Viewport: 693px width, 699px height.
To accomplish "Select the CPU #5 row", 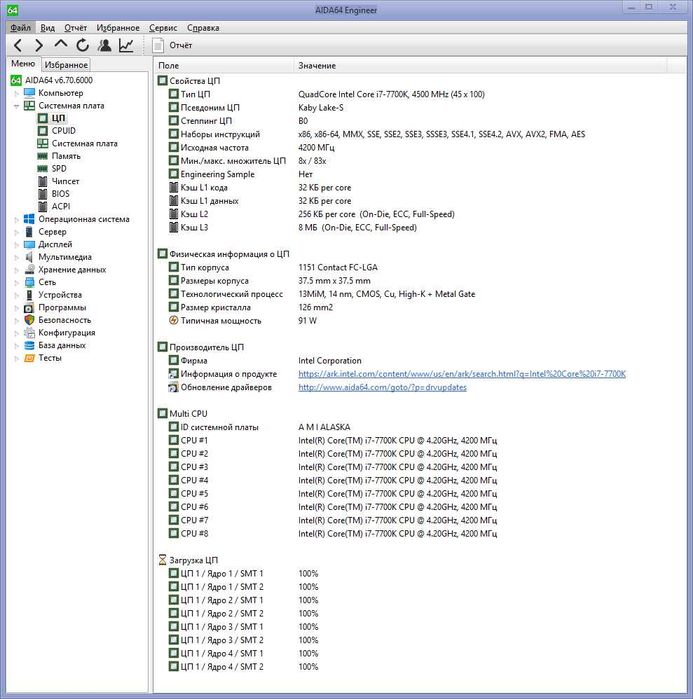I will [419, 493].
